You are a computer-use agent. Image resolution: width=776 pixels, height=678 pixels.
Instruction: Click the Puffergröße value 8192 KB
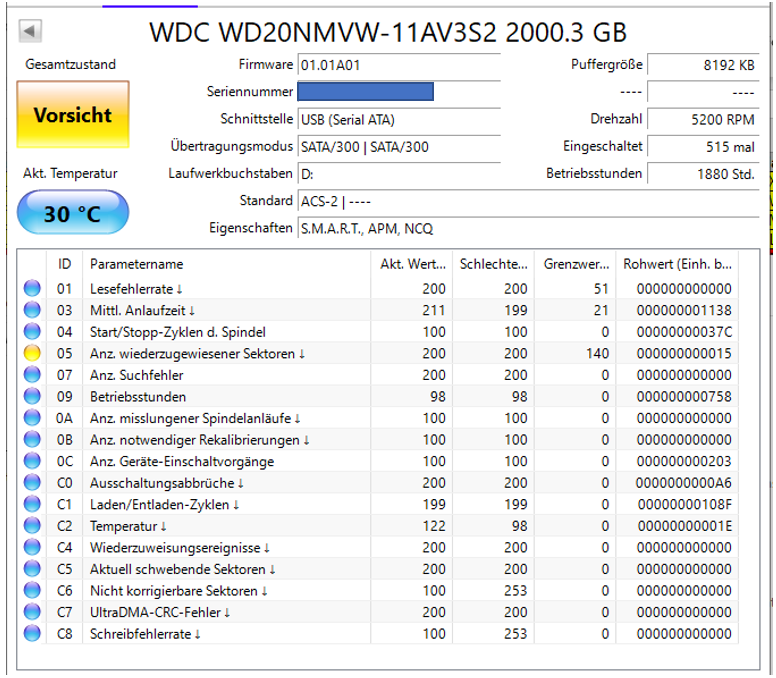tap(703, 65)
